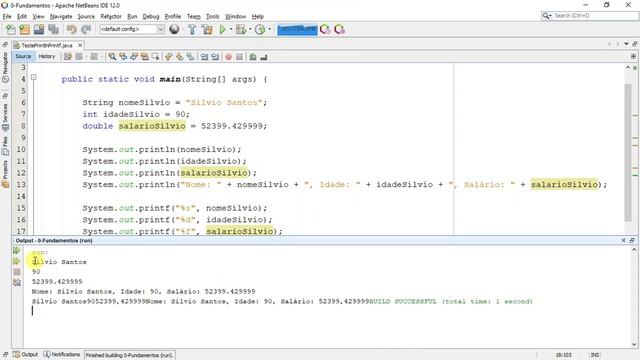Open the Run menu
Viewport: 640px width, 360px height.
132,16
